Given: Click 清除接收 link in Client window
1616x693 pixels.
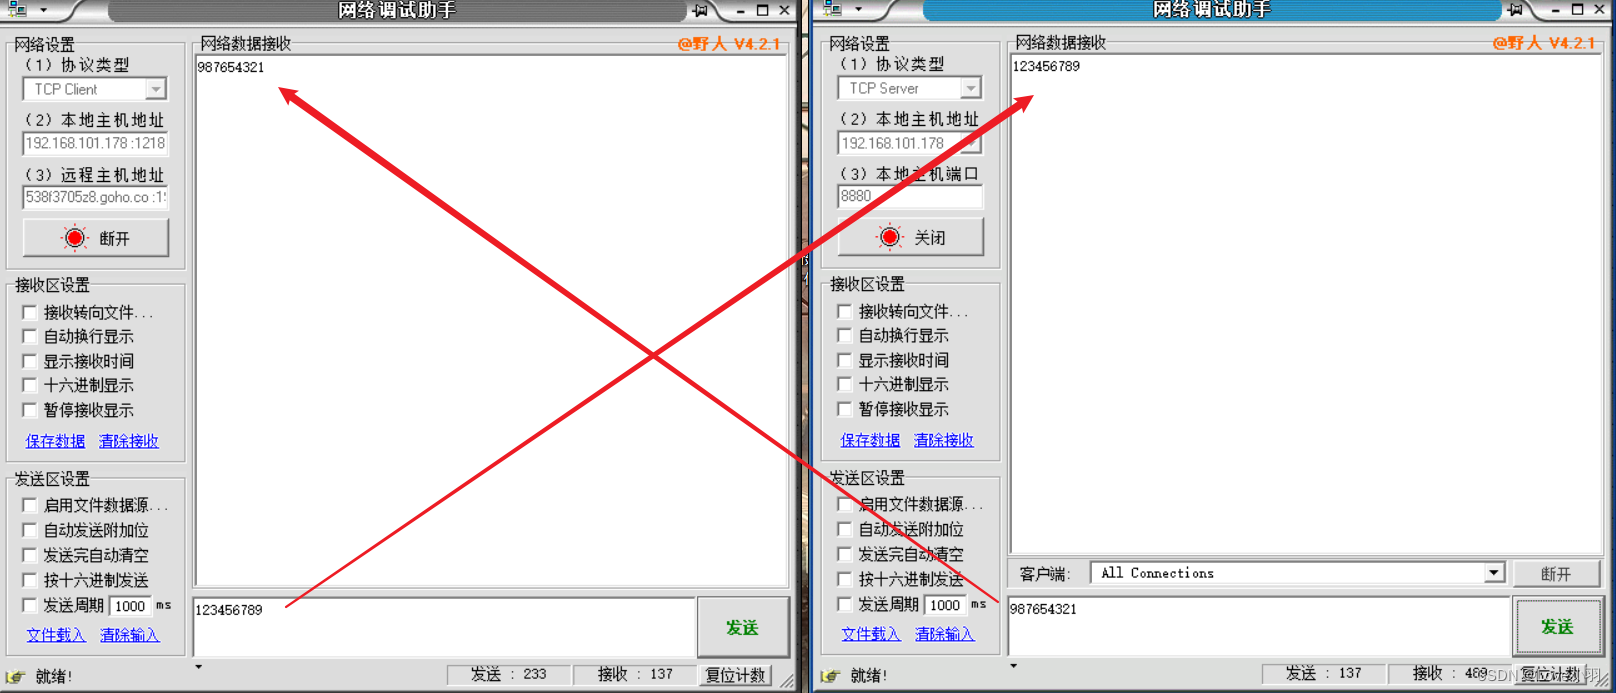Looking at the screenshot, I should [x=129, y=441].
